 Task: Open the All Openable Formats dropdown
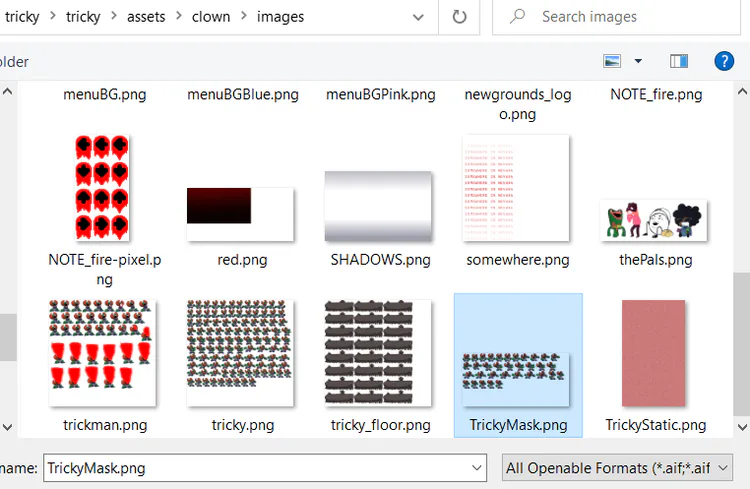(617, 468)
